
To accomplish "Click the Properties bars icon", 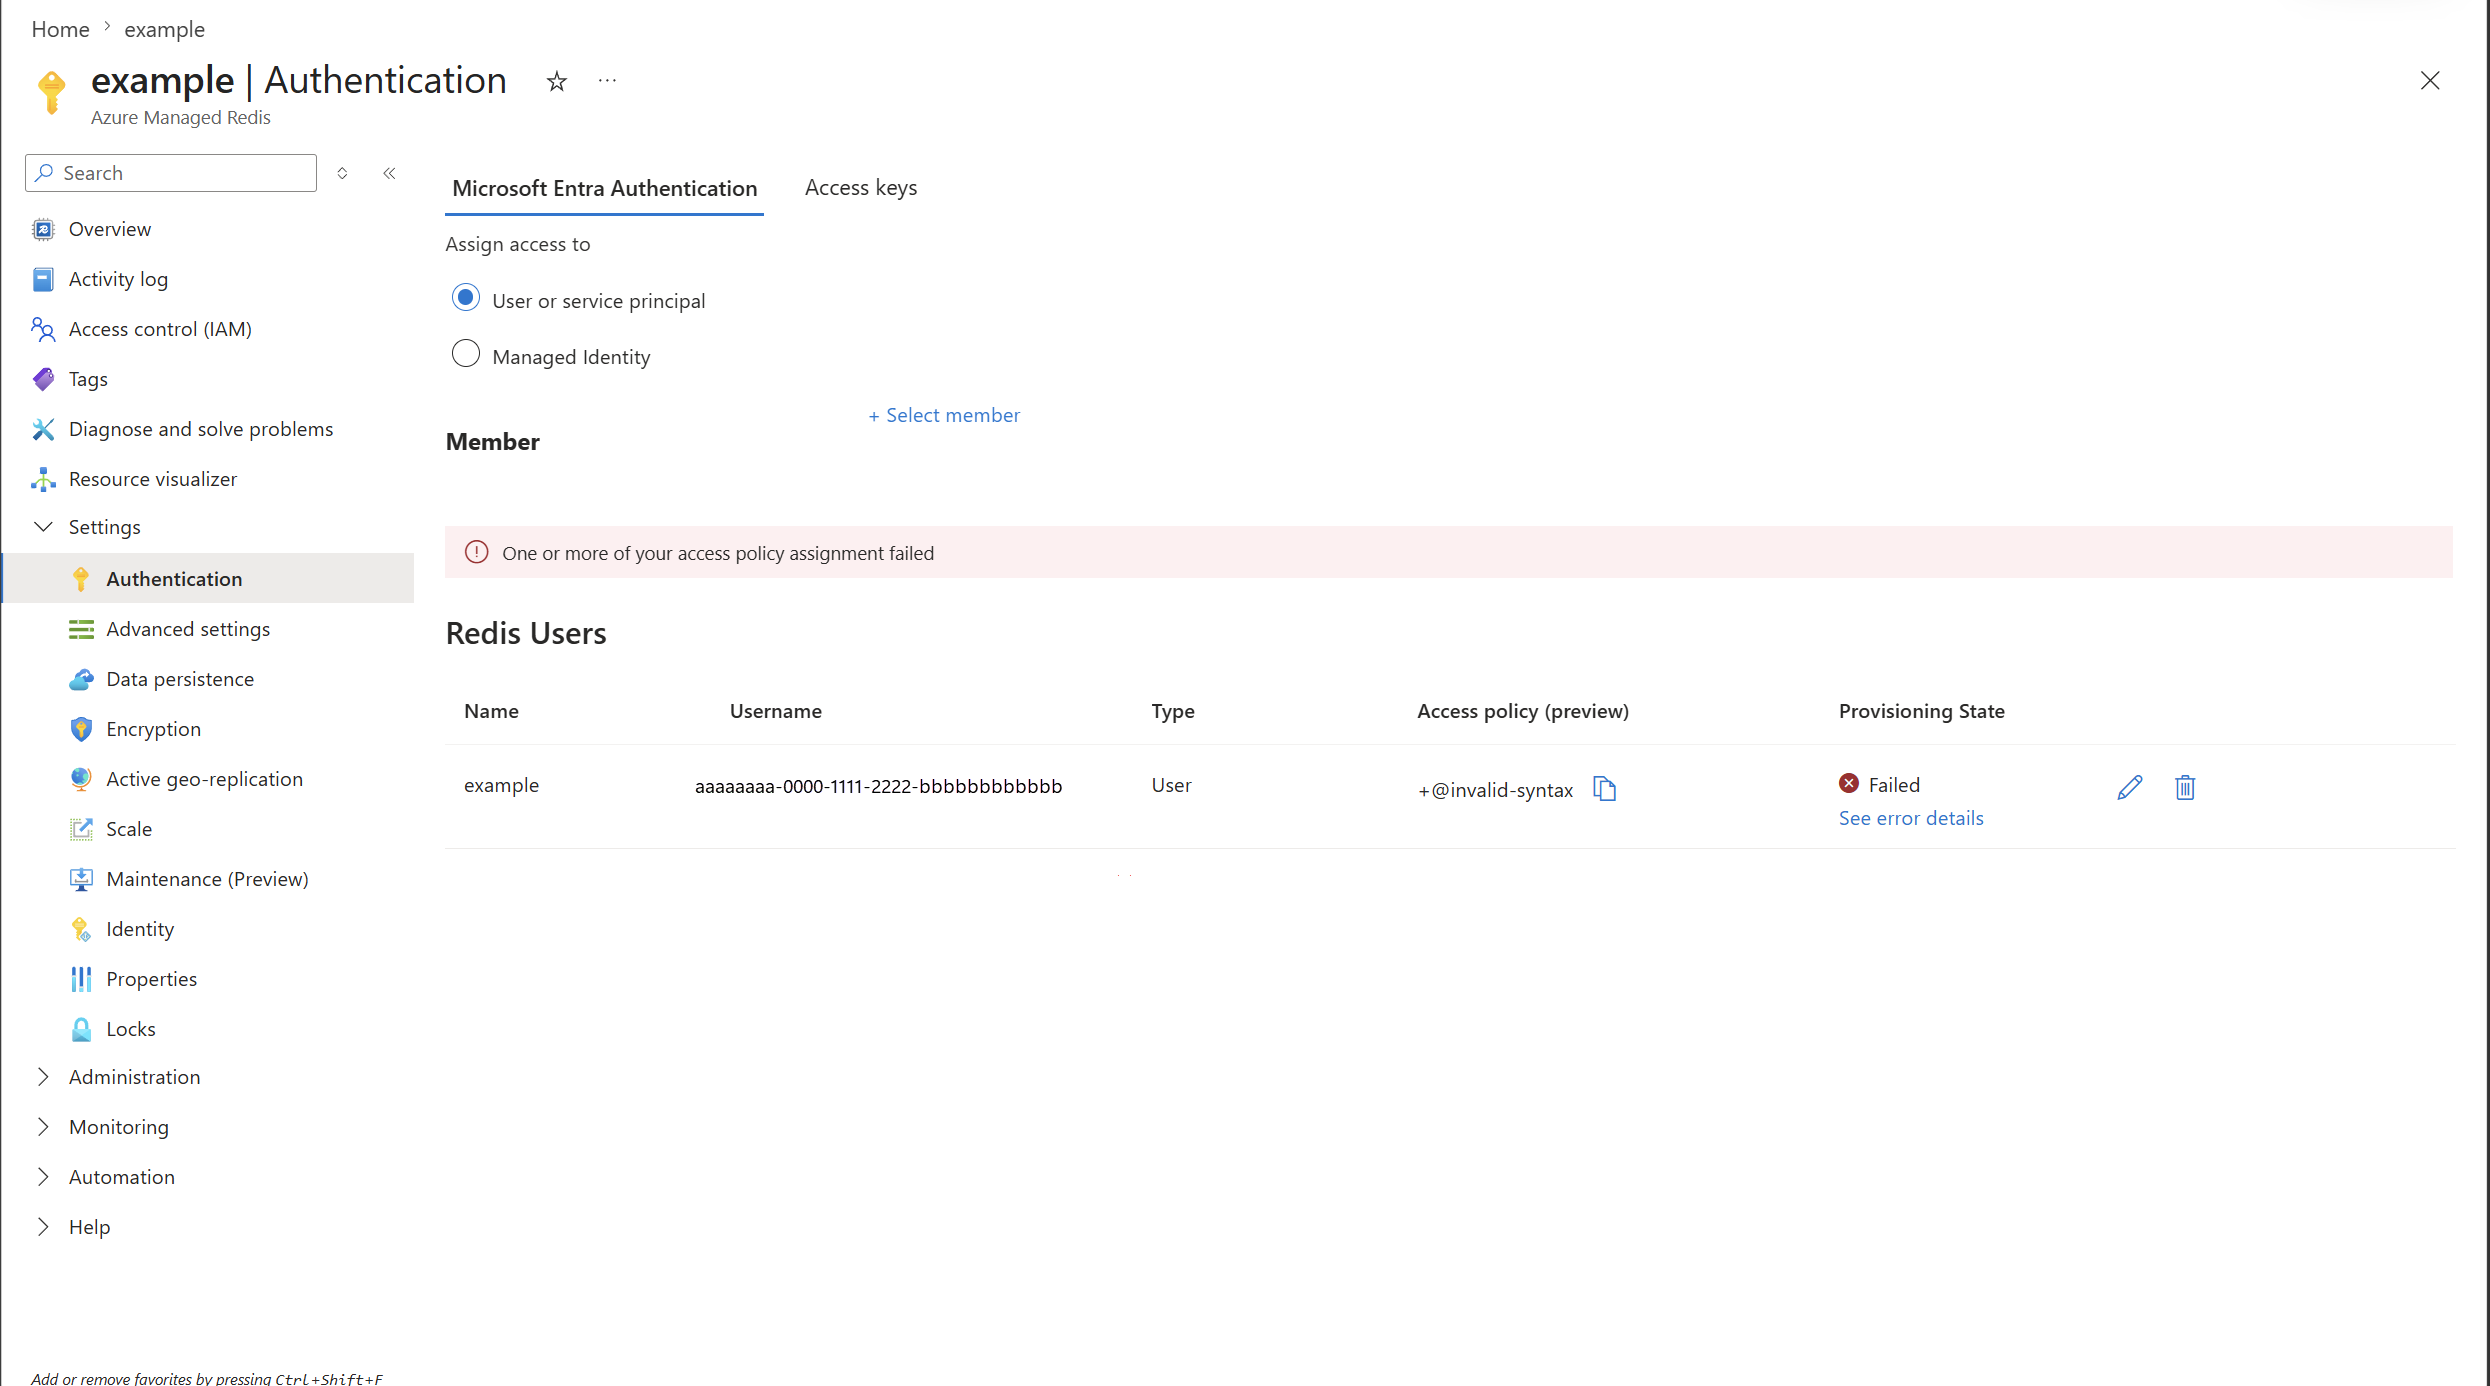I will [x=81, y=980].
